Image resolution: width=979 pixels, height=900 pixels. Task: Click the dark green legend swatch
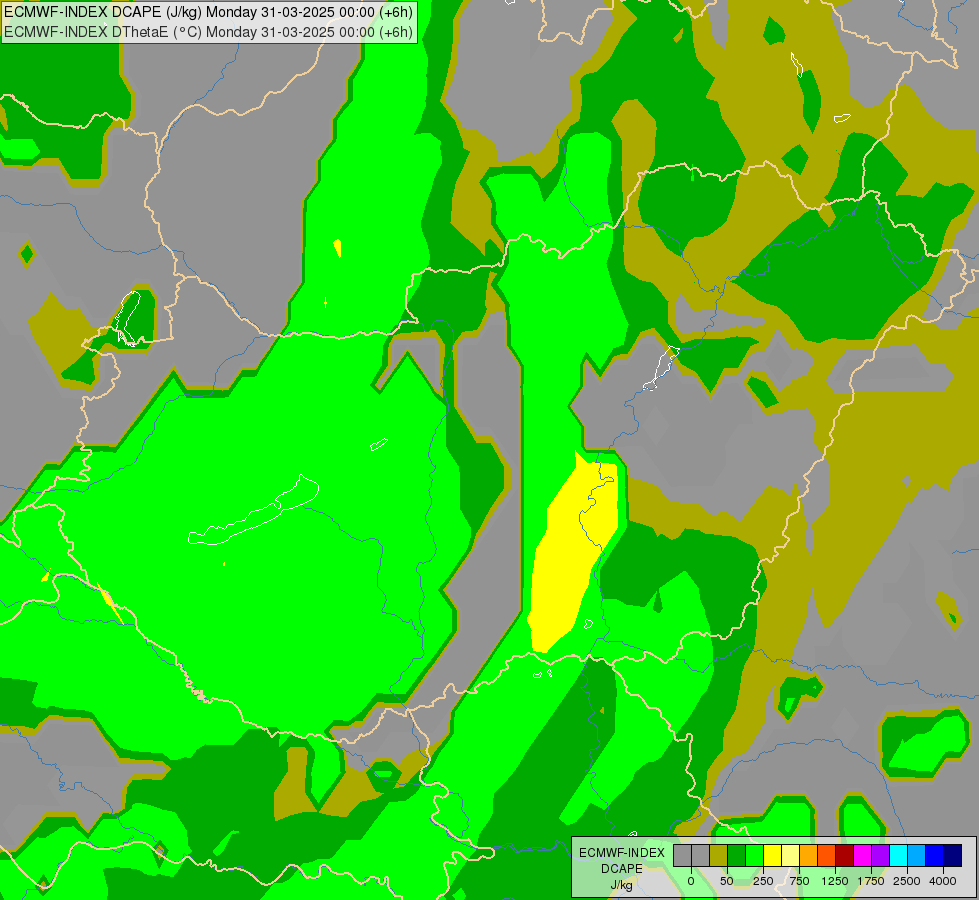pyautogui.click(x=737, y=855)
